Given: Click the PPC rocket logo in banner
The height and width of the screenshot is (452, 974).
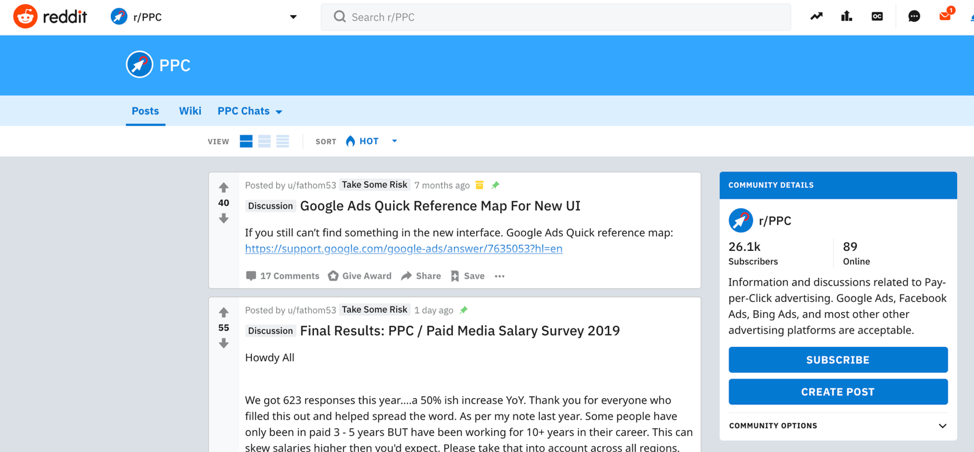Looking at the screenshot, I should click(x=139, y=65).
